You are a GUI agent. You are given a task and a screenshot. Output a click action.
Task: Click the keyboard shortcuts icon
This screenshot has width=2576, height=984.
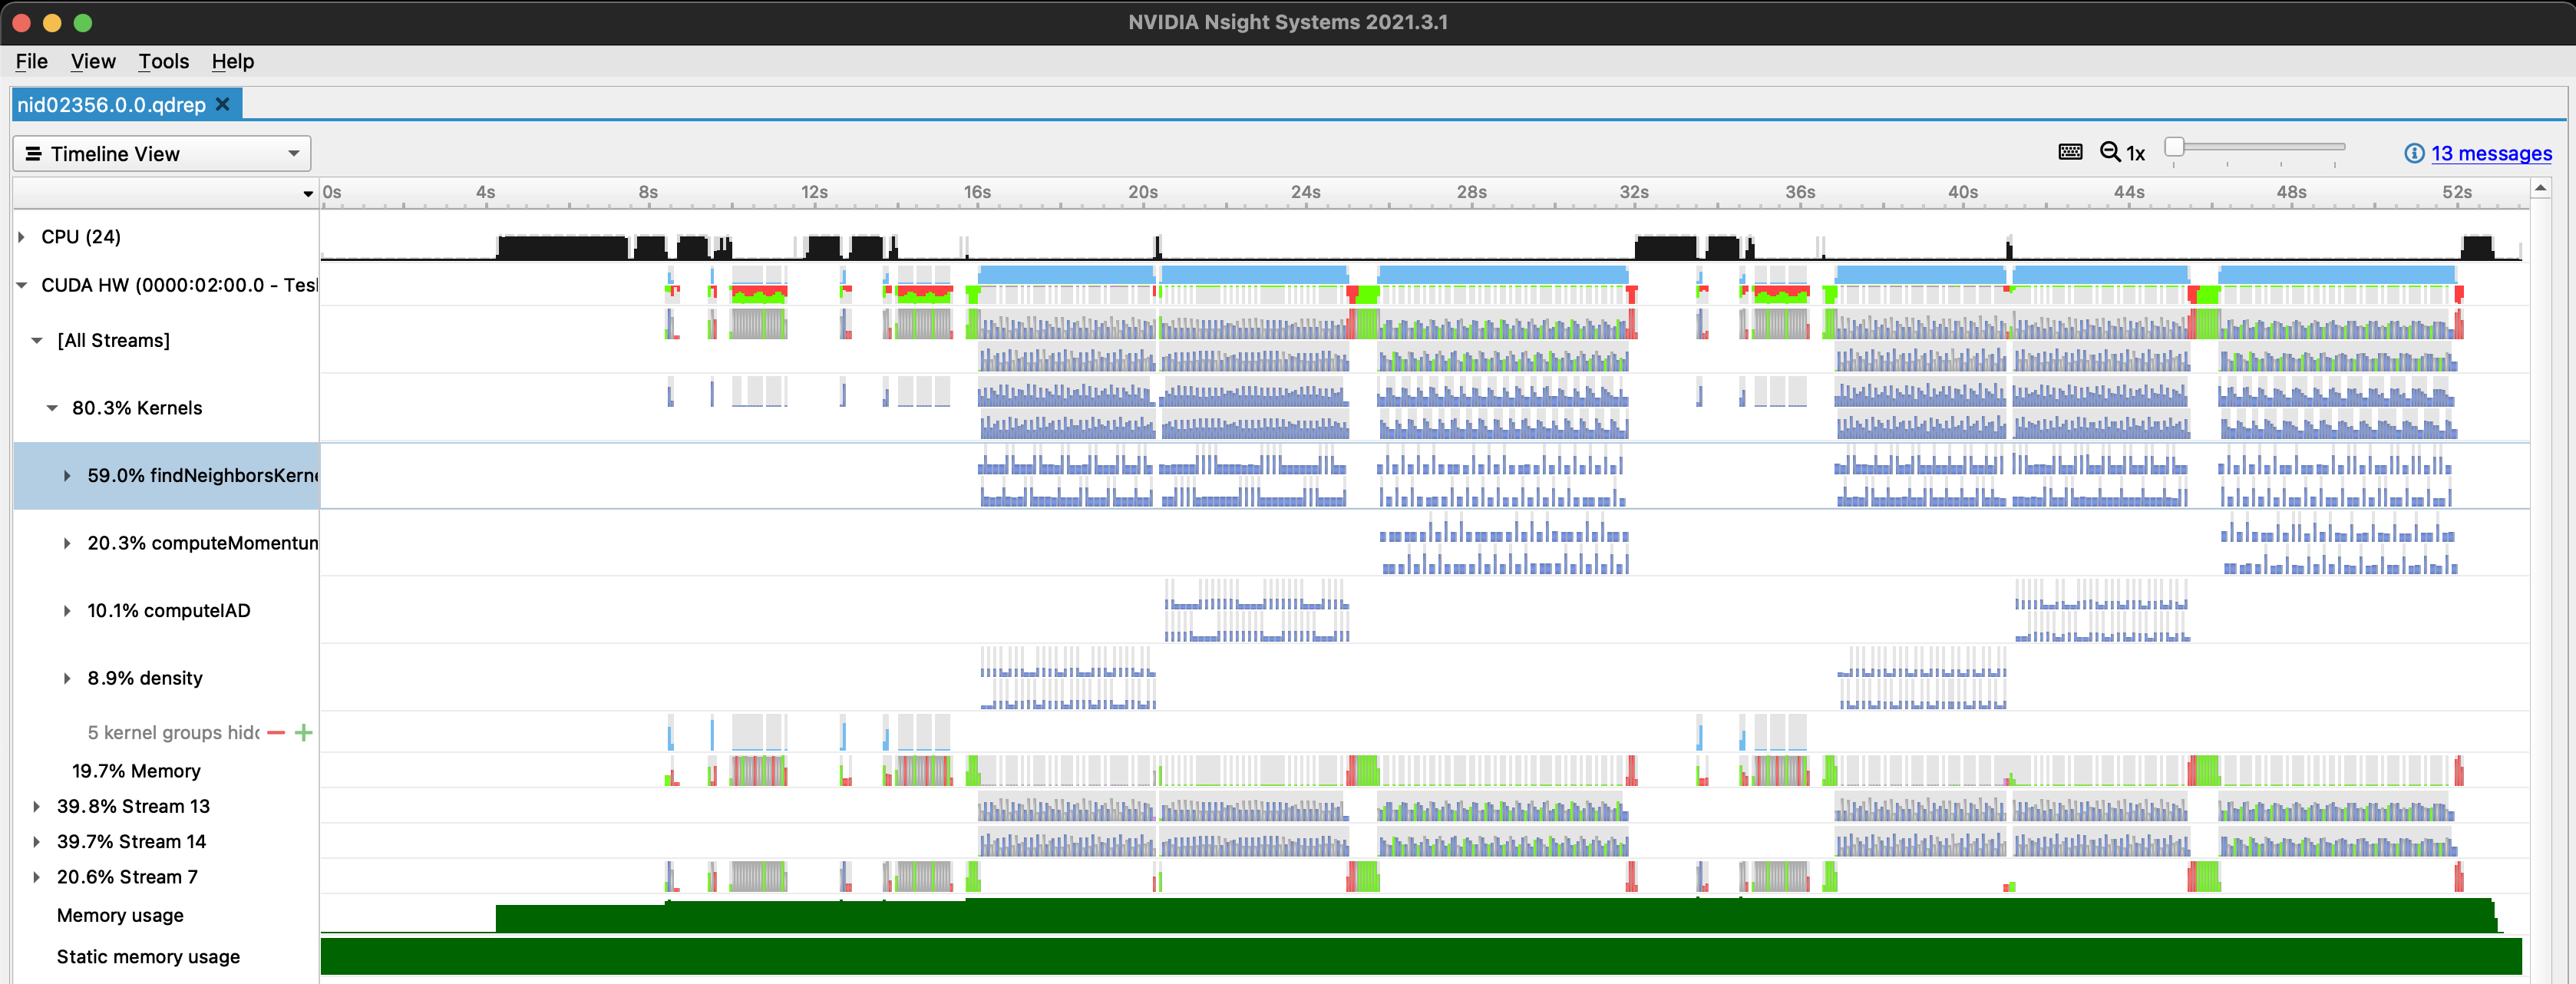coord(2070,152)
